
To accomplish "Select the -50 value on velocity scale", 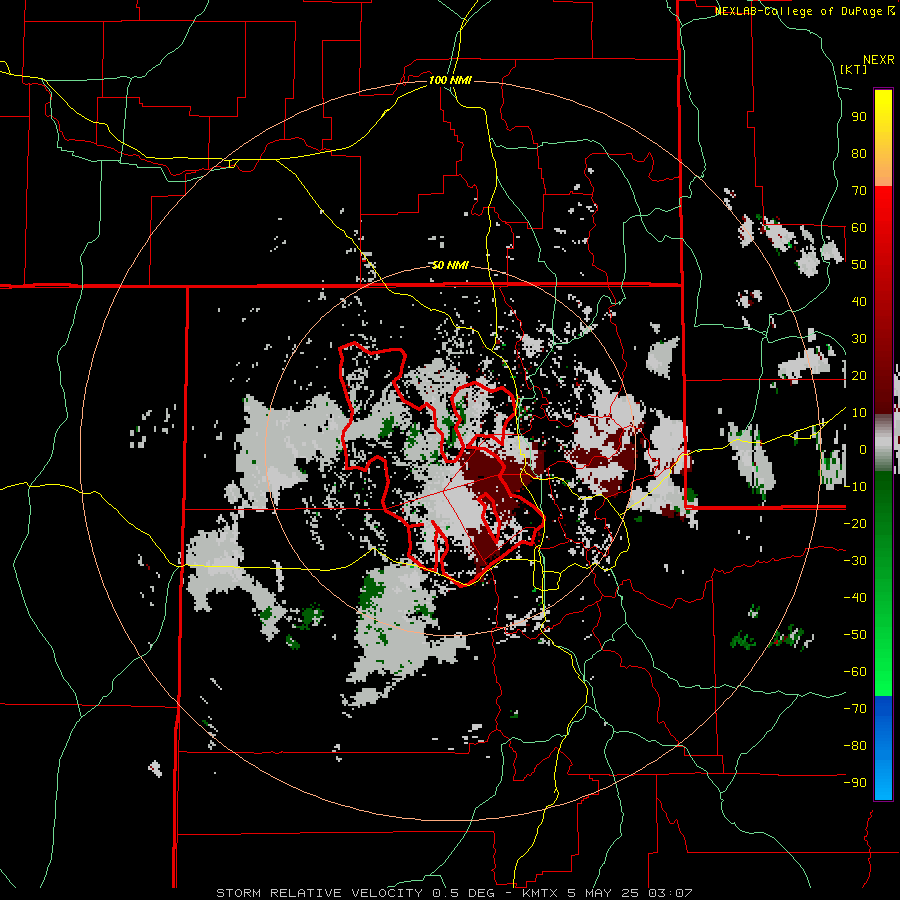I will click(x=855, y=635).
